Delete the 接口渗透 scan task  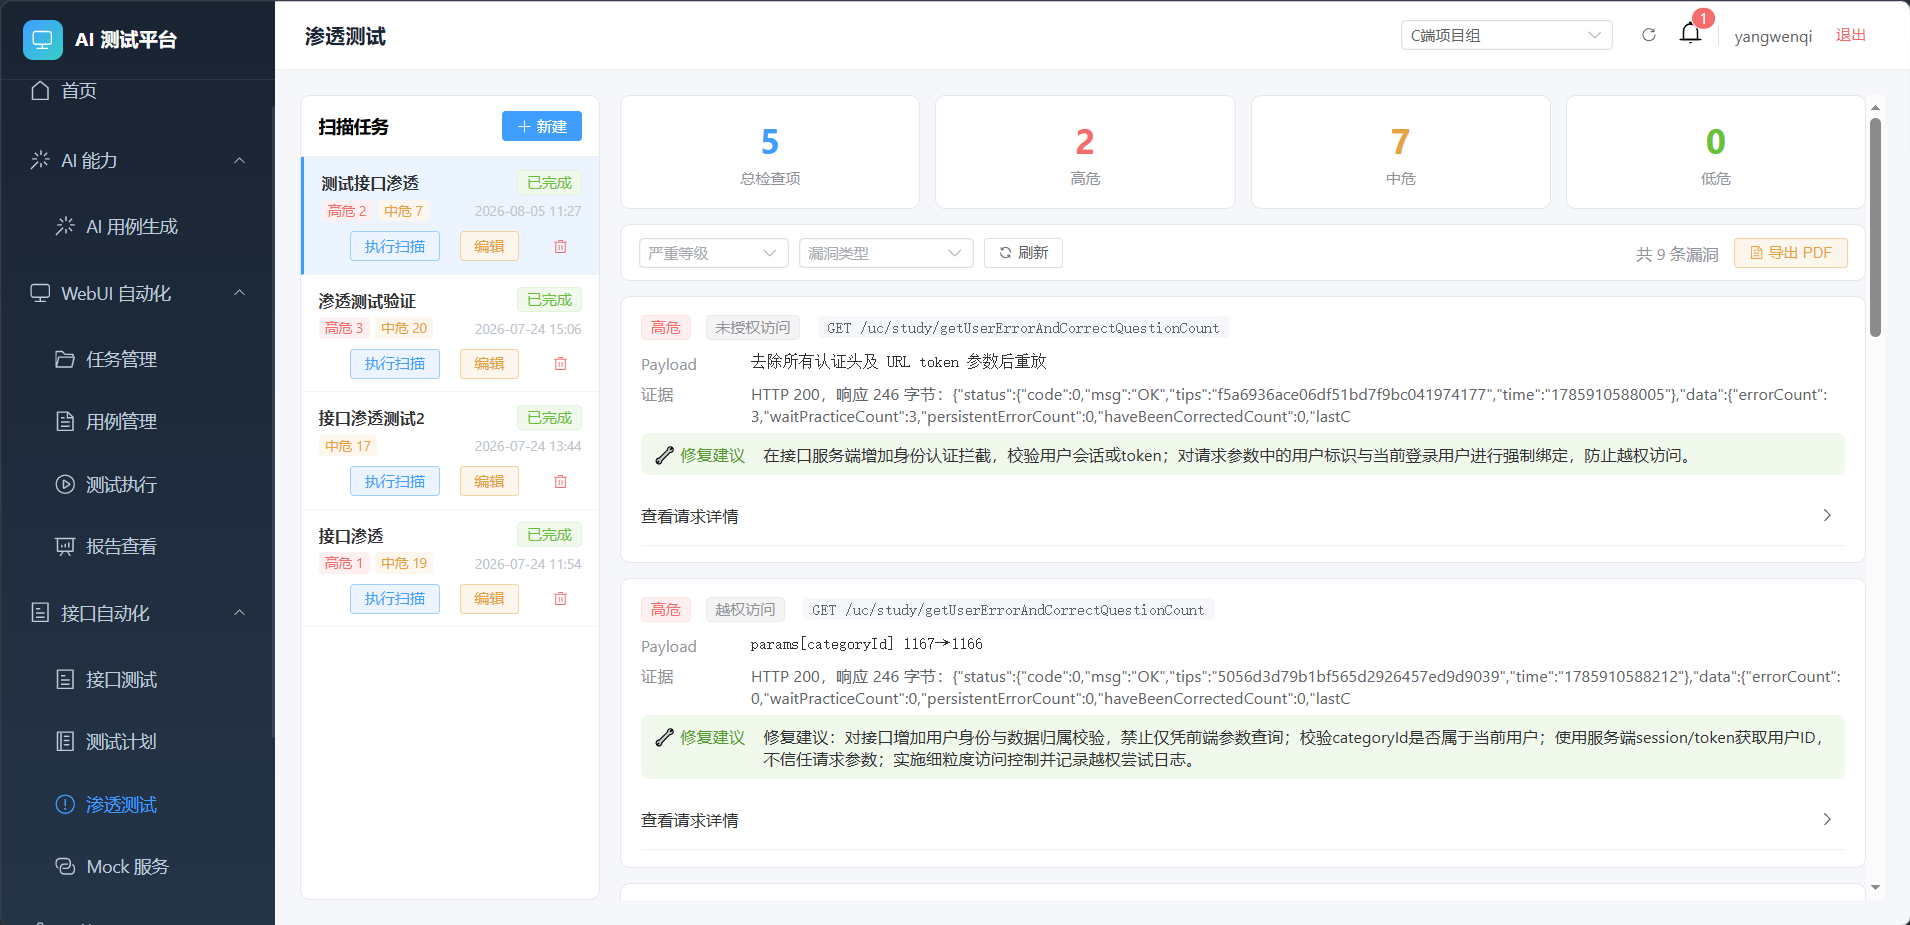[561, 598]
